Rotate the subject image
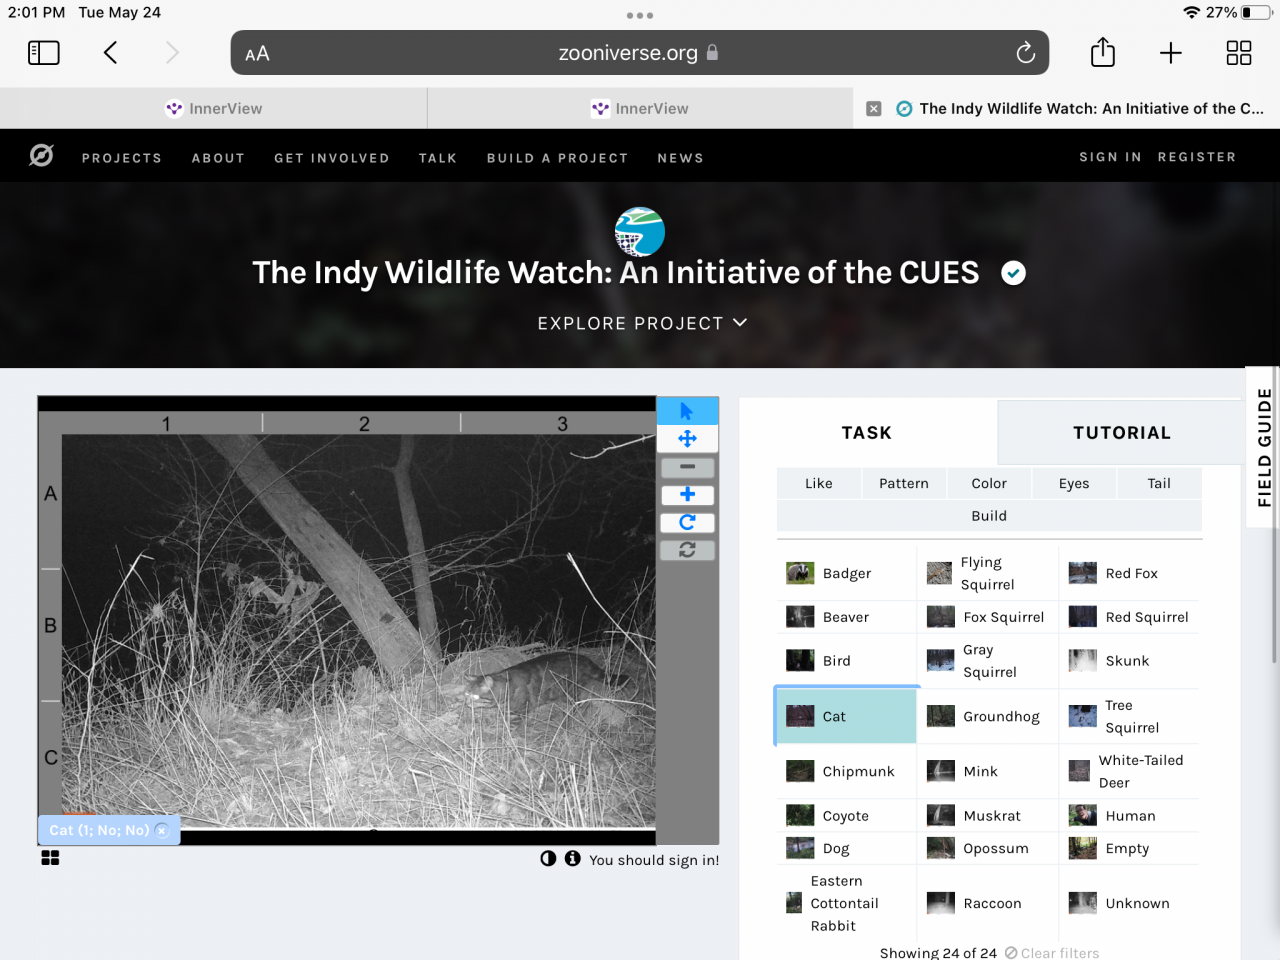The width and height of the screenshot is (1280, 960). click(687, 522)
